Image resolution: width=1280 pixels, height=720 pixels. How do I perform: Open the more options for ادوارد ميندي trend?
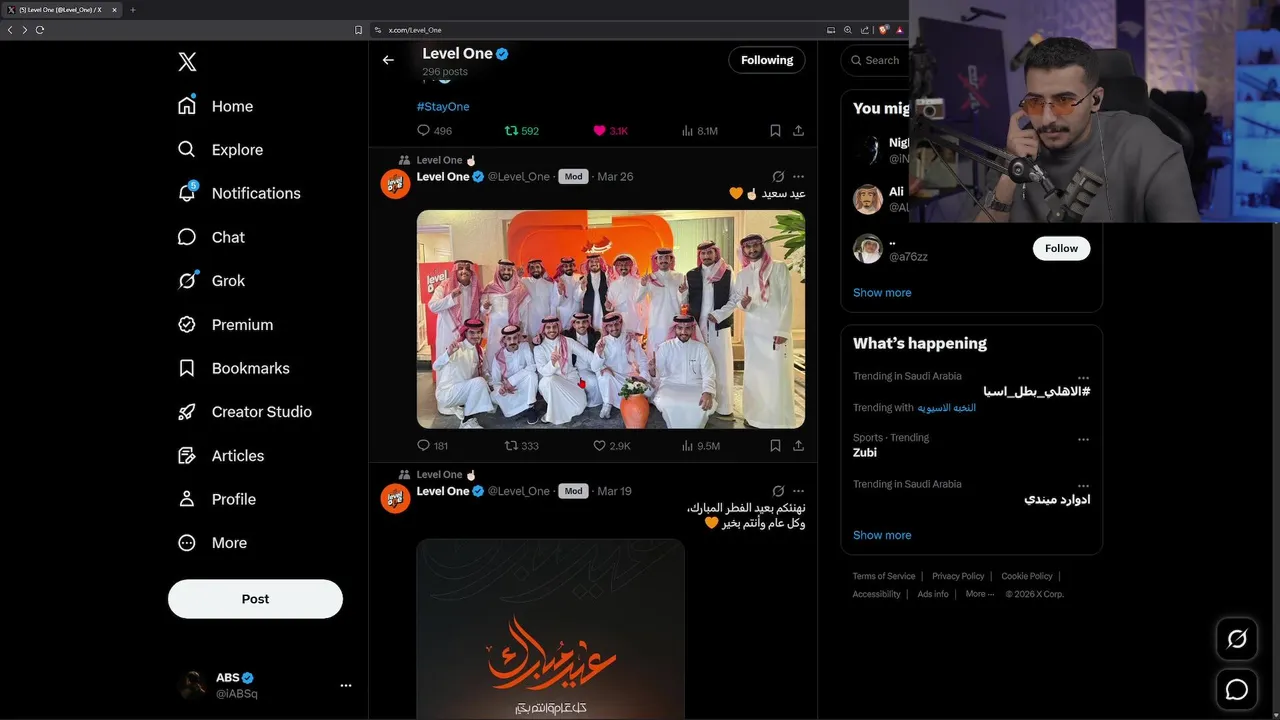(x=1083, y=487)
